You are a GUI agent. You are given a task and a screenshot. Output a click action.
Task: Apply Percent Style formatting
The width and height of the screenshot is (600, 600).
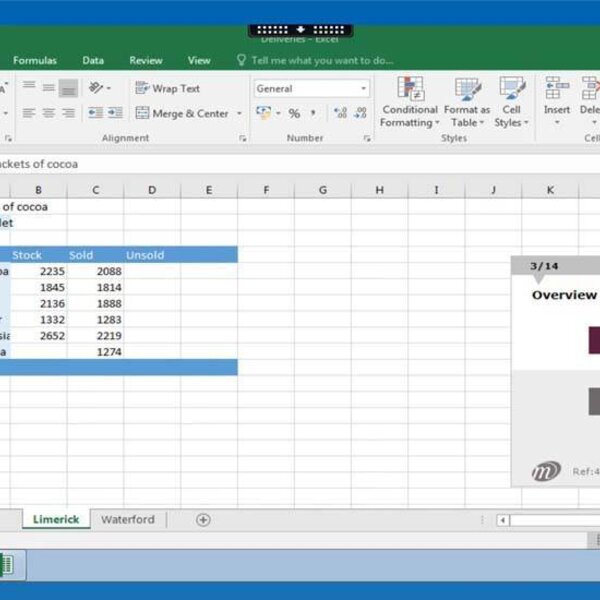click(294, 113)
